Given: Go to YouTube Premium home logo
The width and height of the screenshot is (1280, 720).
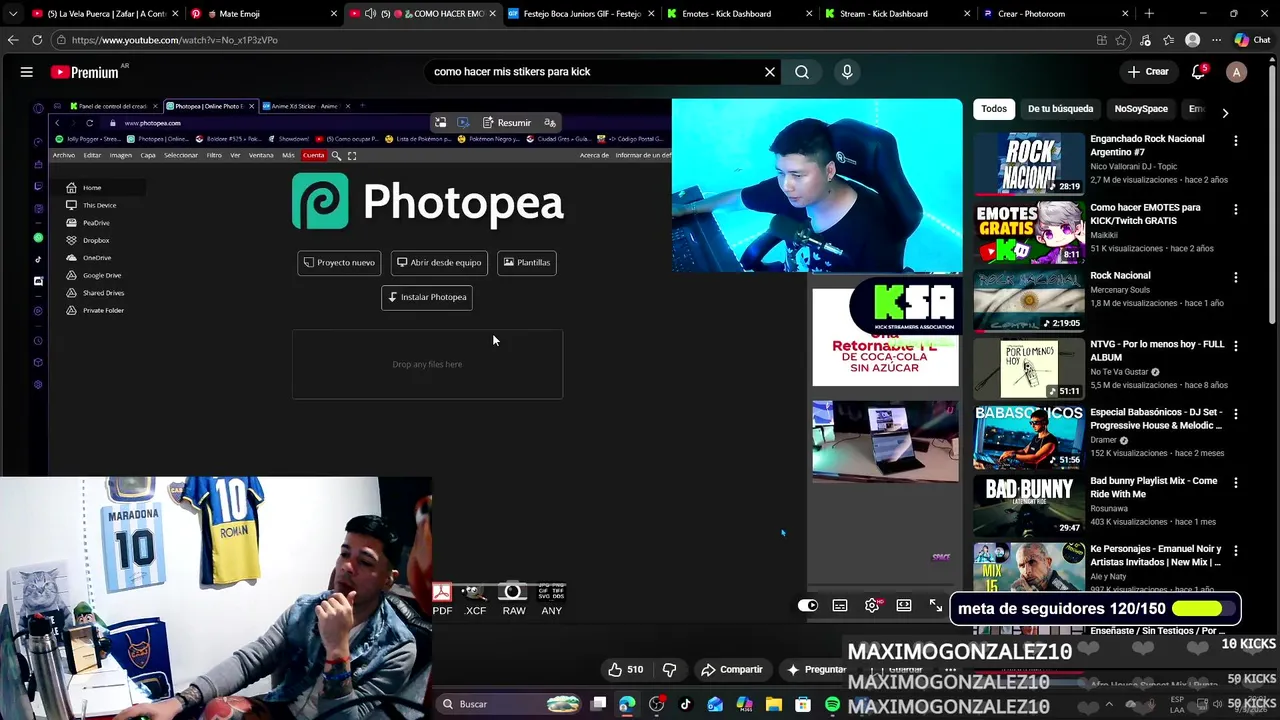Looking at the screenshot, I should 86,72.
